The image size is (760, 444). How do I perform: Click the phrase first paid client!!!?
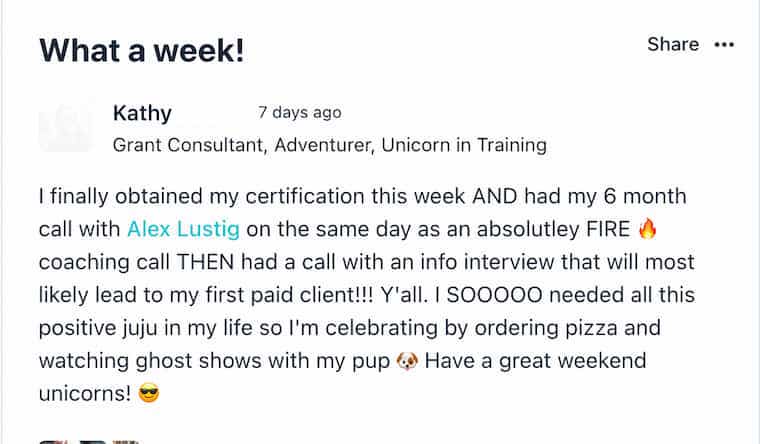click(290, 295)
